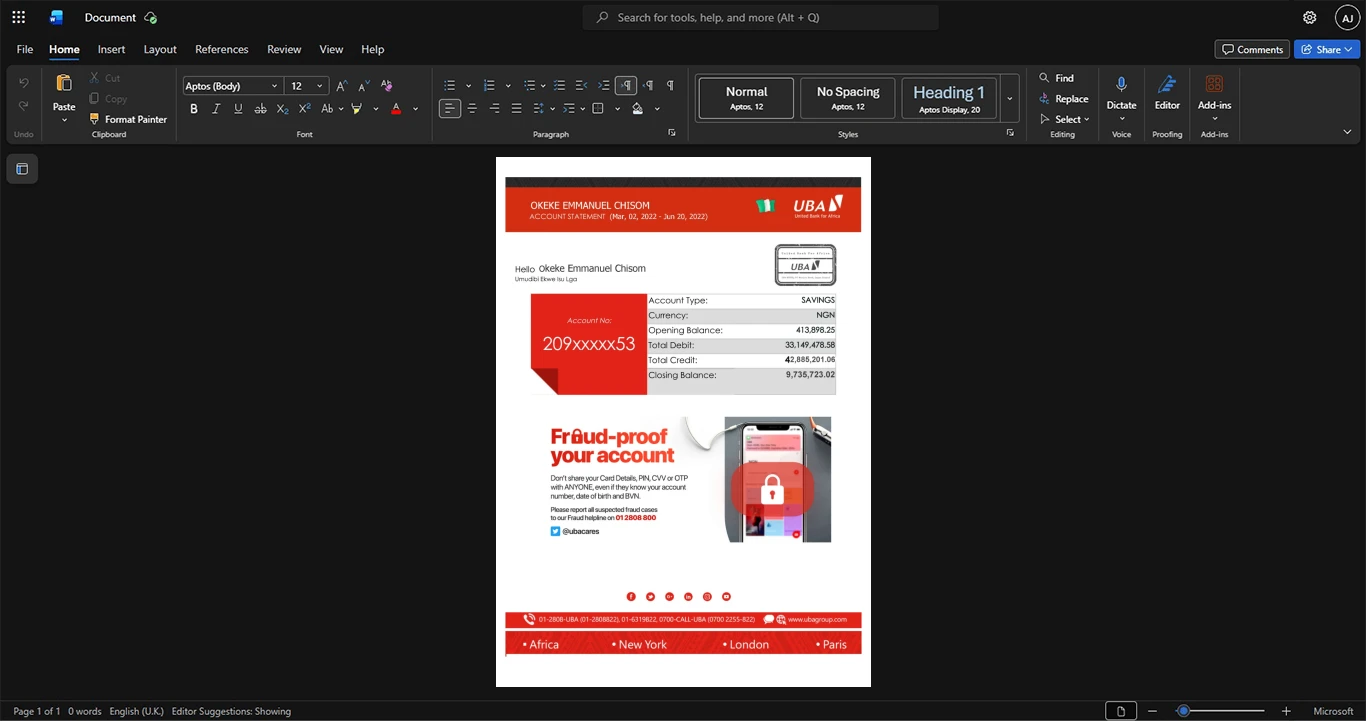Justify the paragraph text
This screenshot has width=1366, height=721.
coord(516,109)
